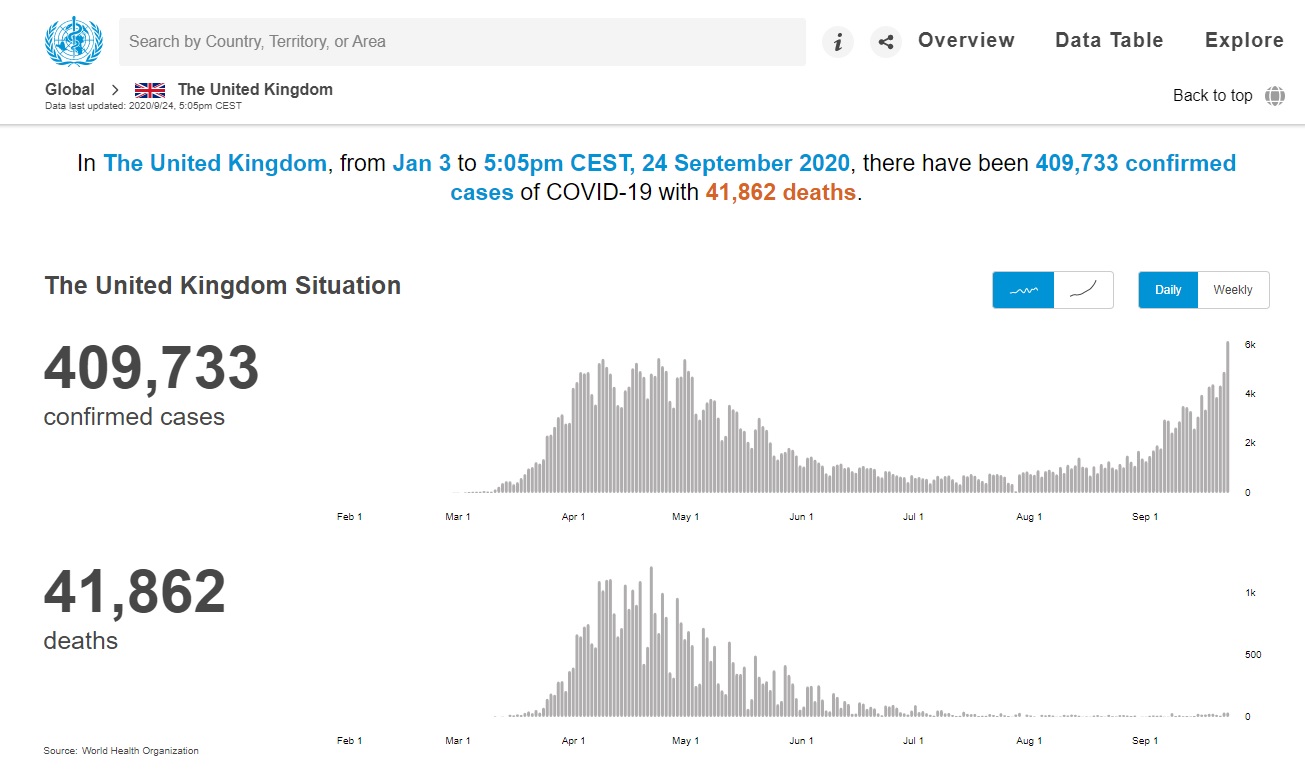This screenshot has width=1305, height=771.
Task: Click the tallest bar in confirmed cases chart
Action: pos(1228,418)
